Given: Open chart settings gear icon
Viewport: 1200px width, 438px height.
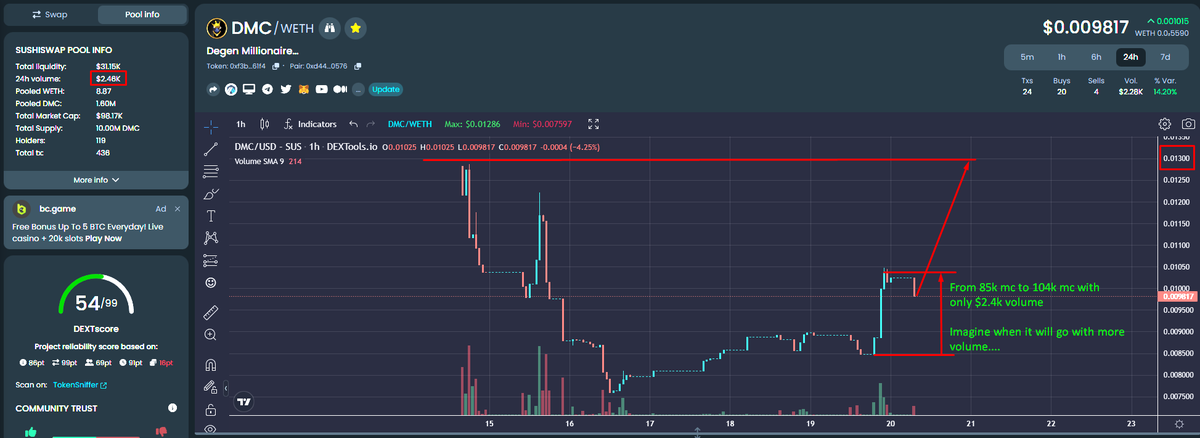Looking at the screenshot, I should click(1164, 124).
